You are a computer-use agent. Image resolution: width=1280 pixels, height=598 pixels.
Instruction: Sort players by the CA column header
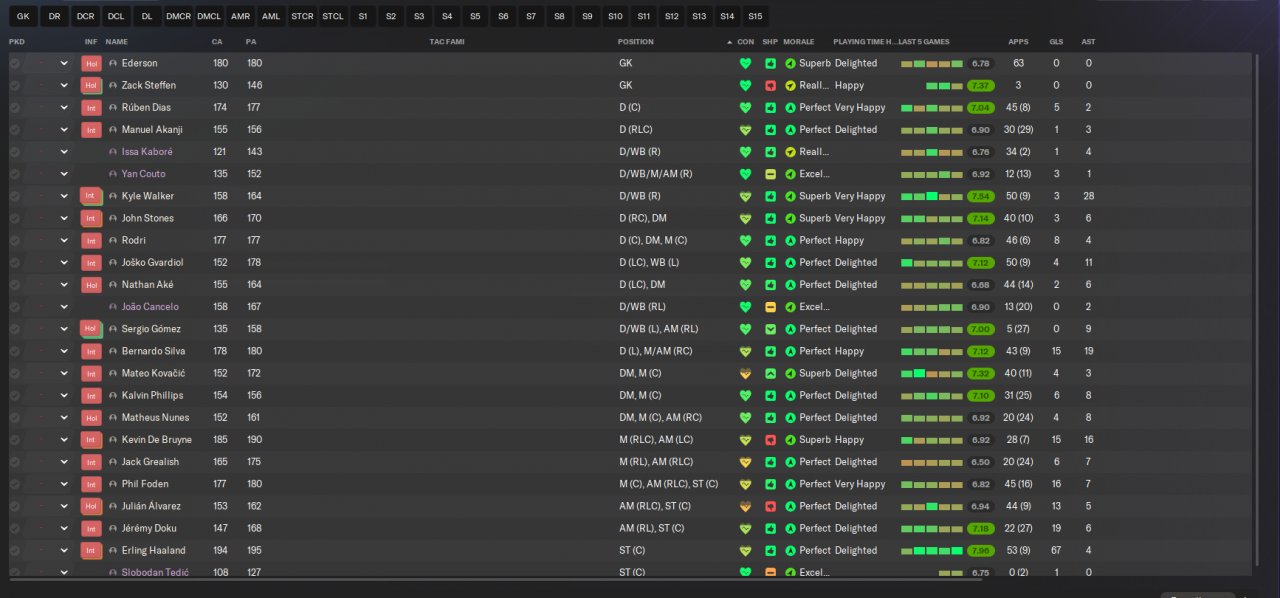pos(217,42)
